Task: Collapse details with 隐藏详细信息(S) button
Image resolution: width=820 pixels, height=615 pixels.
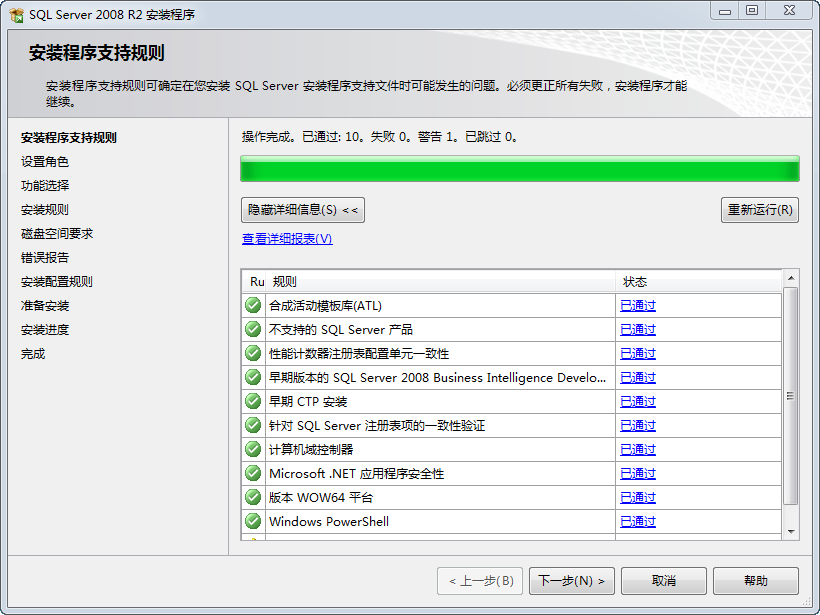Action: pos(303,210)
